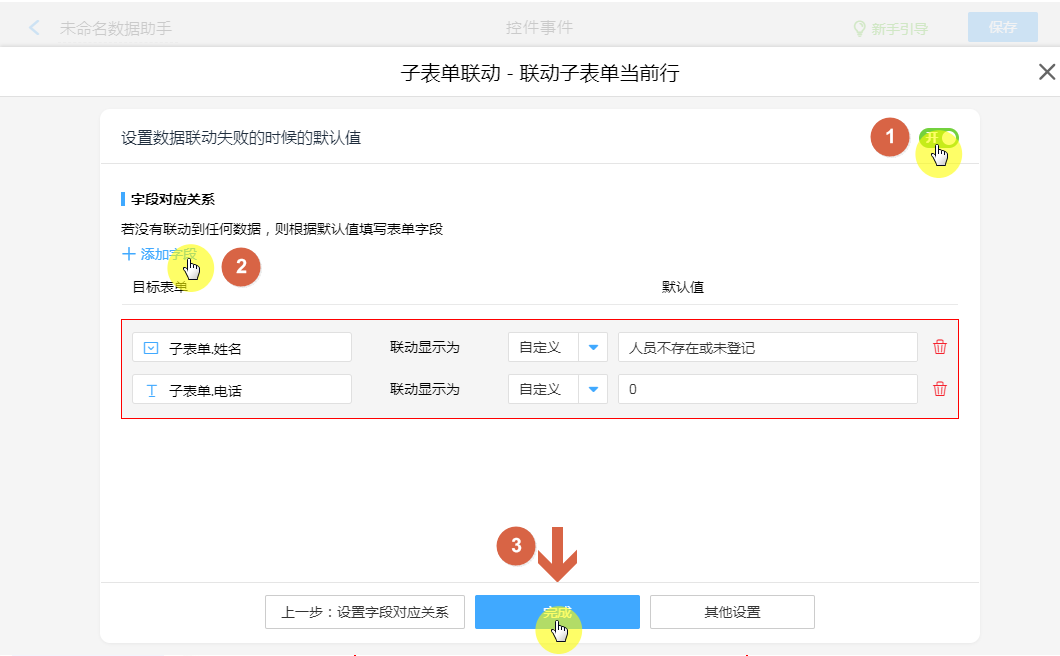Click 添加字段 to add a field
The image size is (1060, 656).
(159, 254)
